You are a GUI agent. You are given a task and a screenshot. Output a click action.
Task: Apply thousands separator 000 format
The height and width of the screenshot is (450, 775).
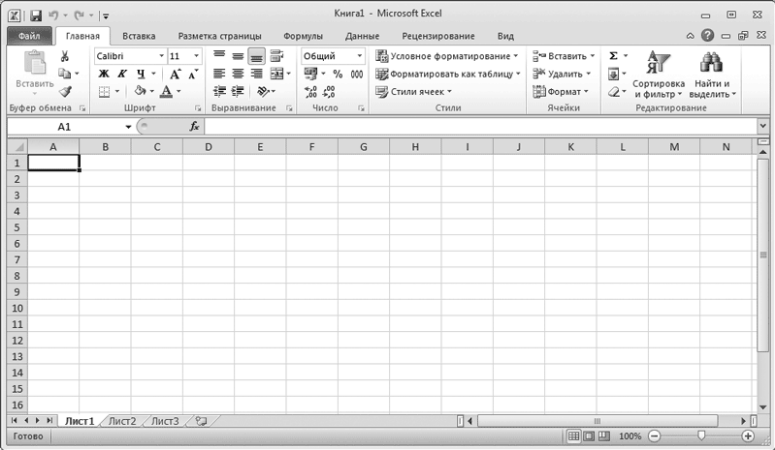(356, 74)
